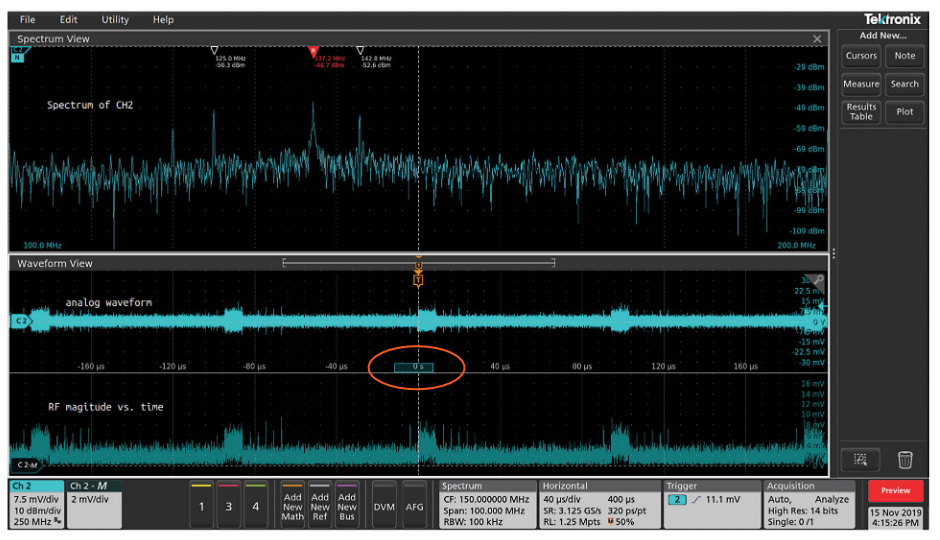Click the panel divider handle dots

coord(833,254)
